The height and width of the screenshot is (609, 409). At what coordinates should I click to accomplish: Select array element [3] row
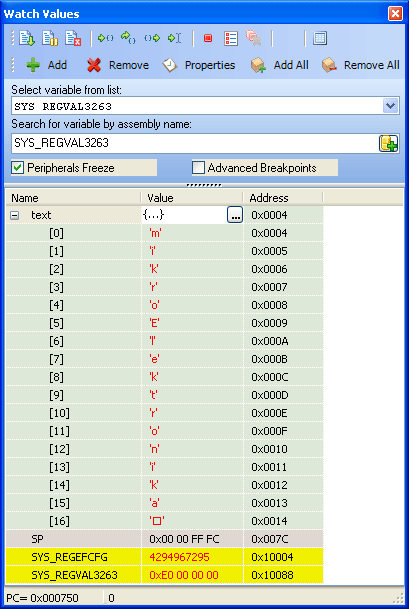click(164, 287)
